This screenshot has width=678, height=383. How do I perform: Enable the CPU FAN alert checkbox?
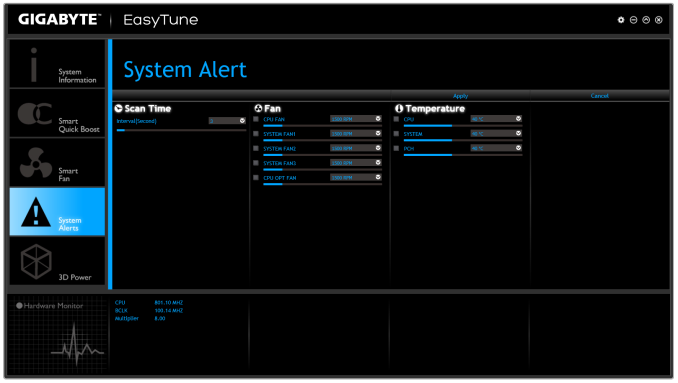(256, 119)
